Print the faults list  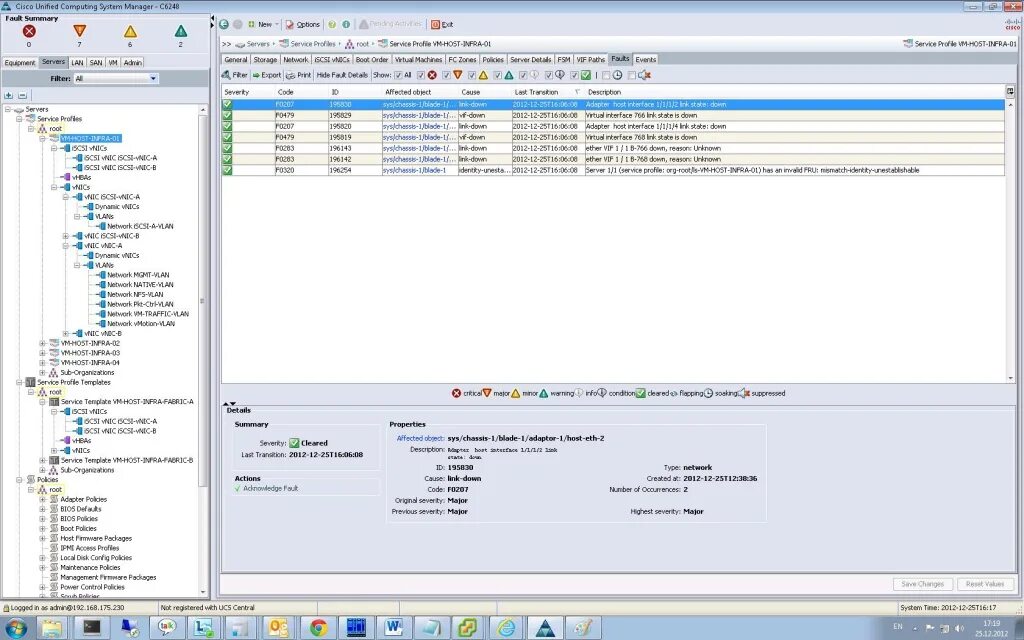298,75
